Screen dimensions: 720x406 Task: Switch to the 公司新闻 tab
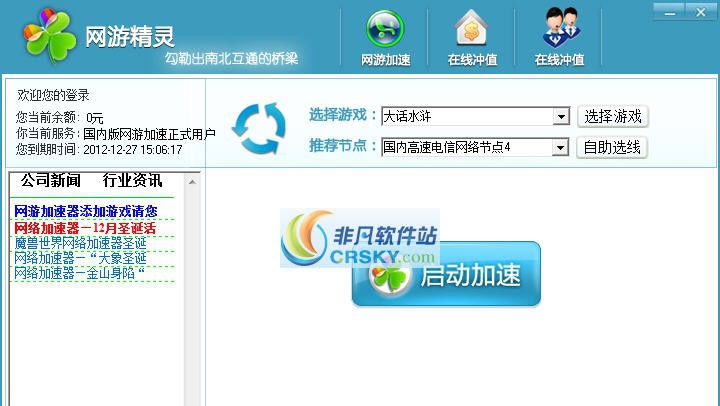51,180
